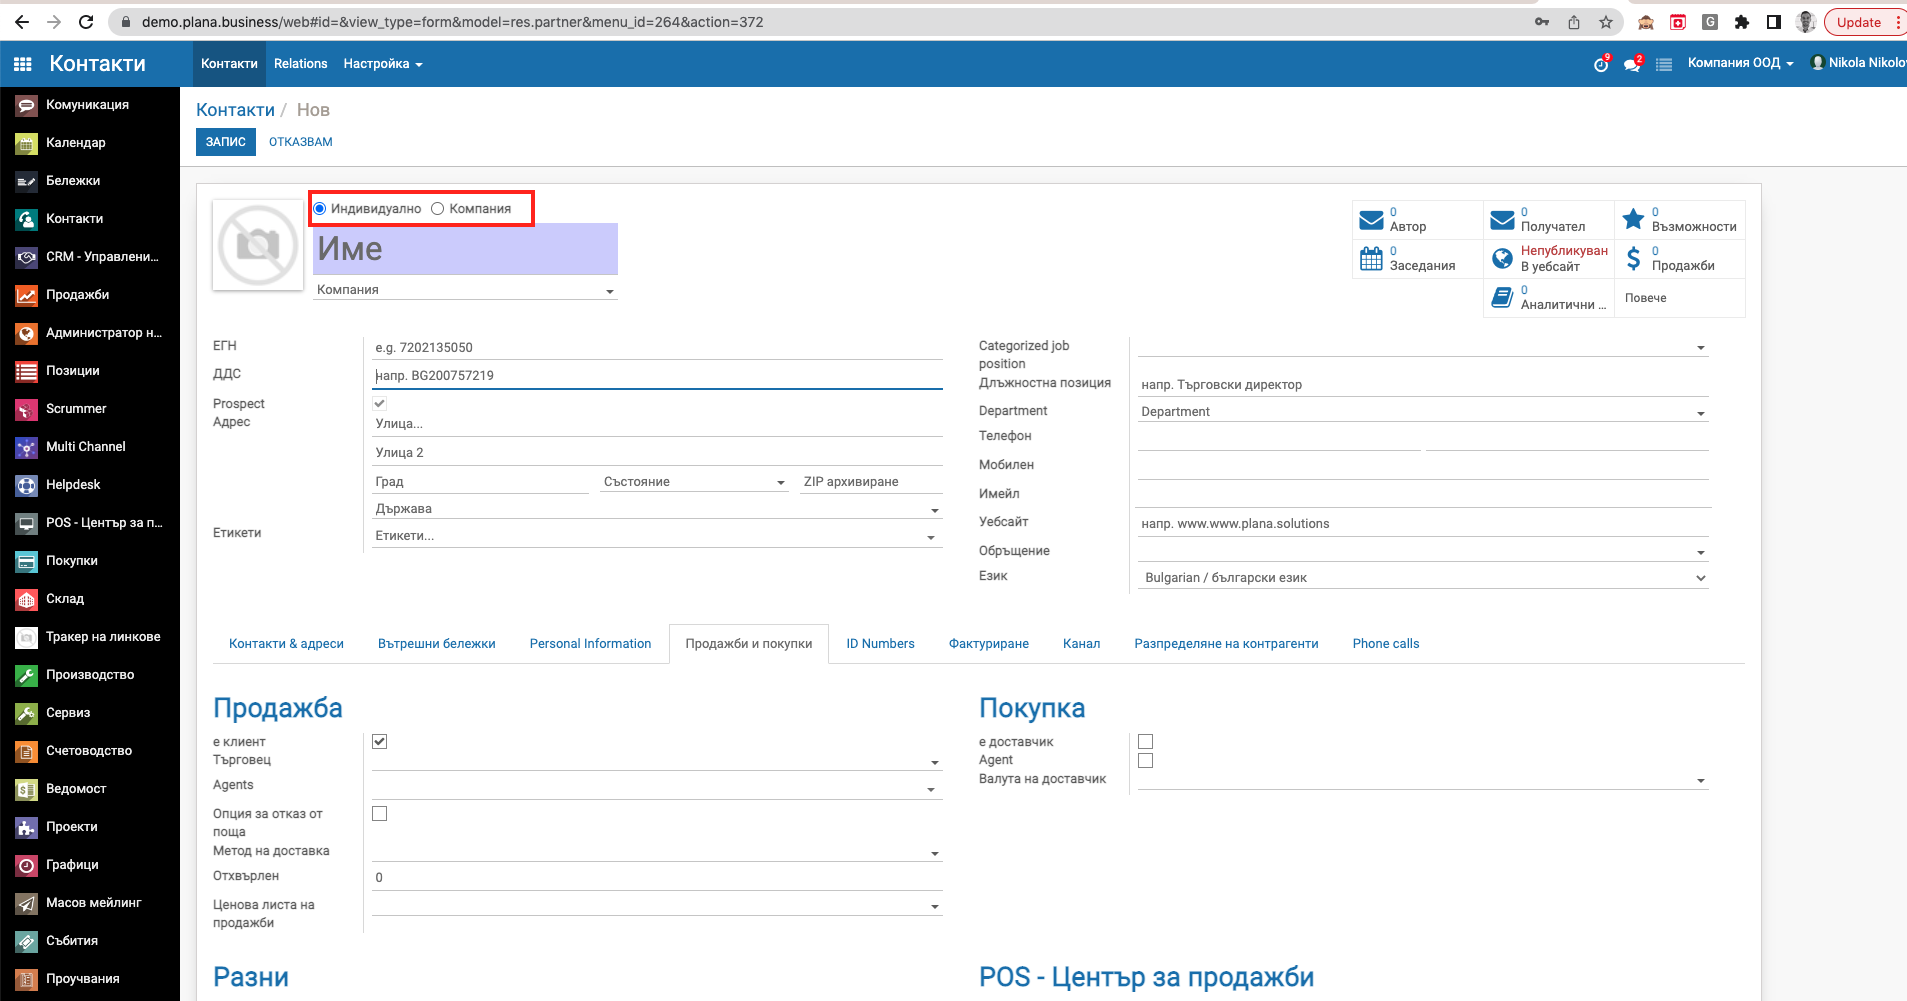The width and height of the screenshot is (1907, 1001).
Task: Open Покупки app icon in sidebar
Action: pos(26,561)
